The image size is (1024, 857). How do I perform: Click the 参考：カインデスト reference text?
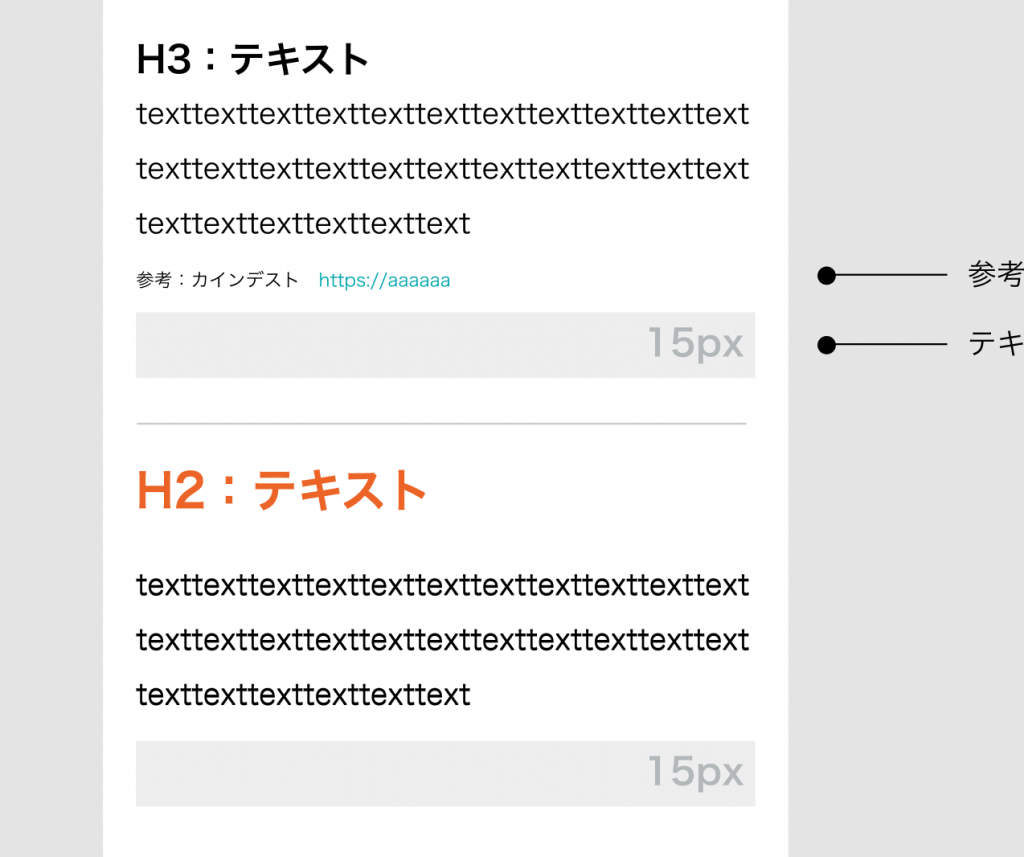pos(217,280)
